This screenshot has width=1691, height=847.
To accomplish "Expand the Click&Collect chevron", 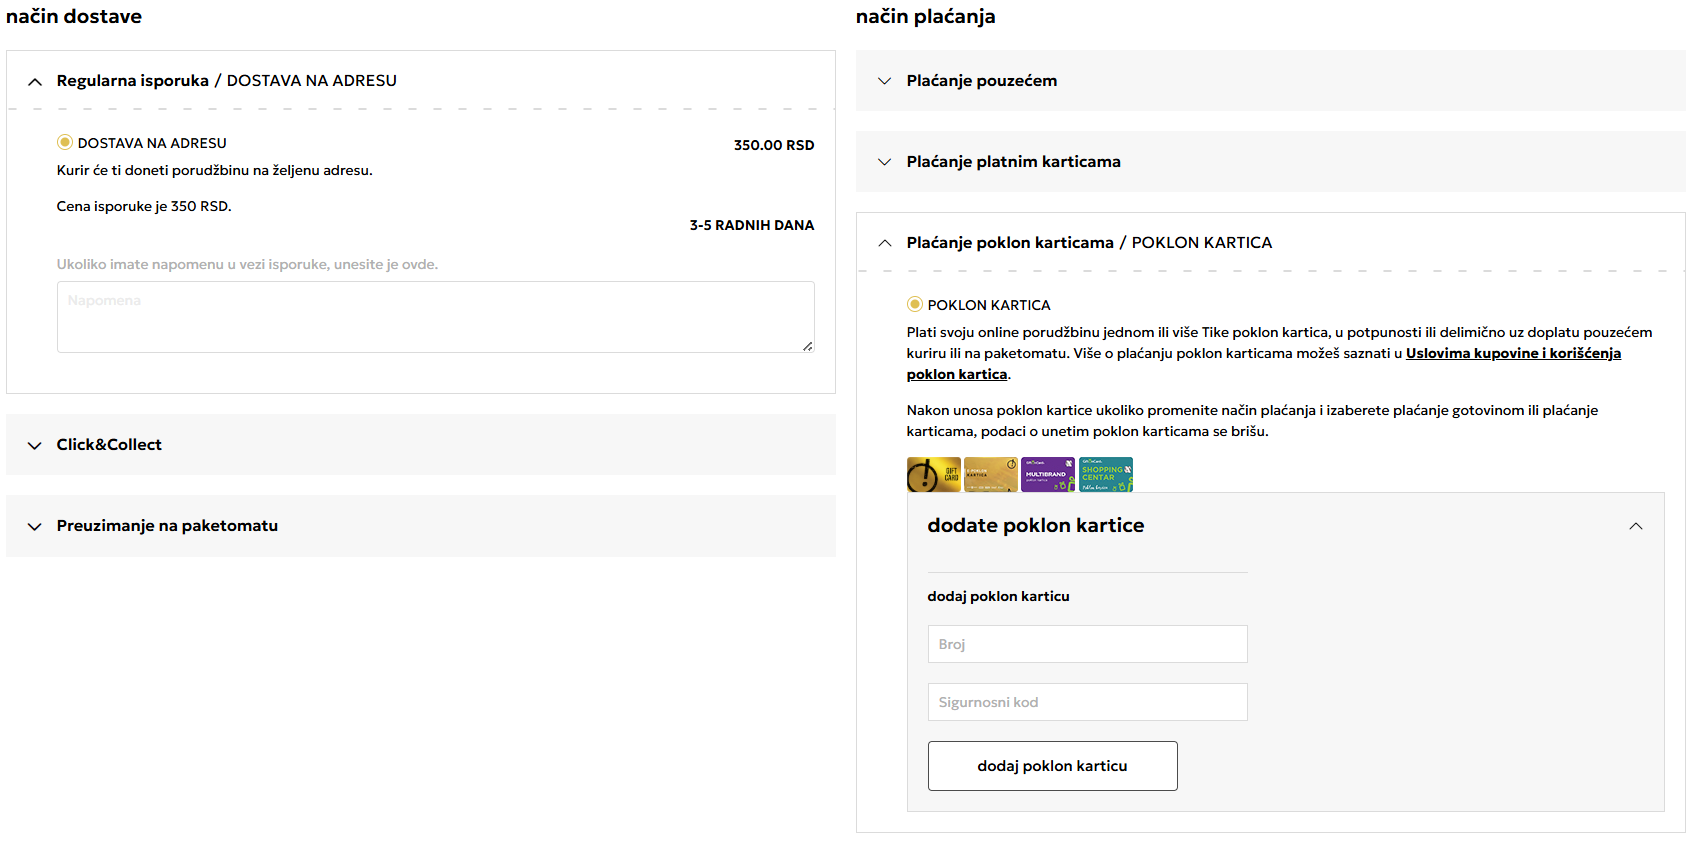I will coord(35,446).
